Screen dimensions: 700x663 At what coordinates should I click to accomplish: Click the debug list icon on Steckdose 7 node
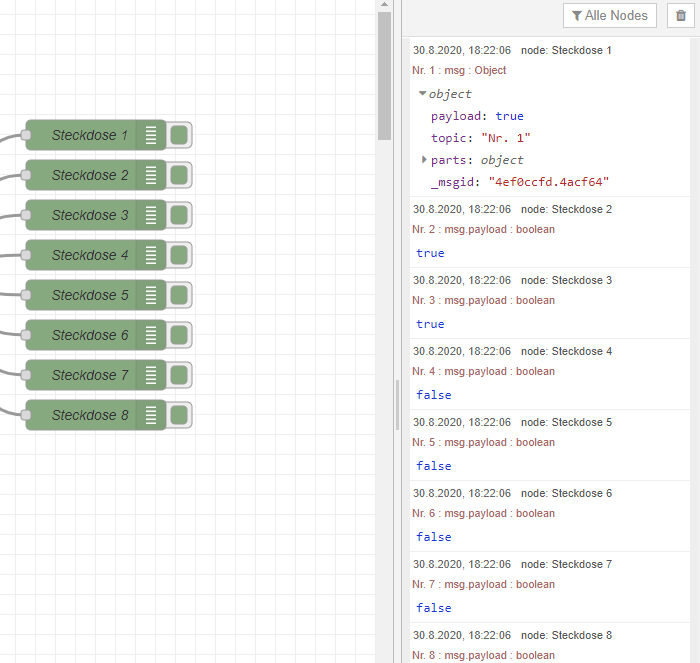click(x=151, y=375)
